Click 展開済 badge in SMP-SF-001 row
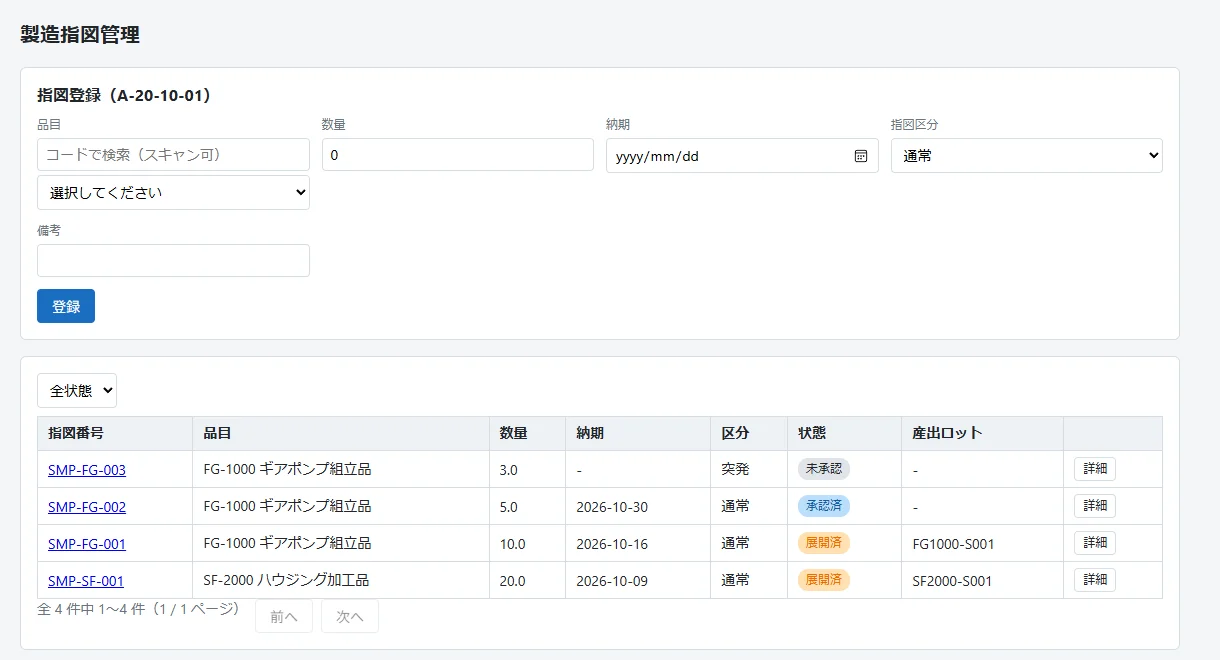 pos(824,580)
